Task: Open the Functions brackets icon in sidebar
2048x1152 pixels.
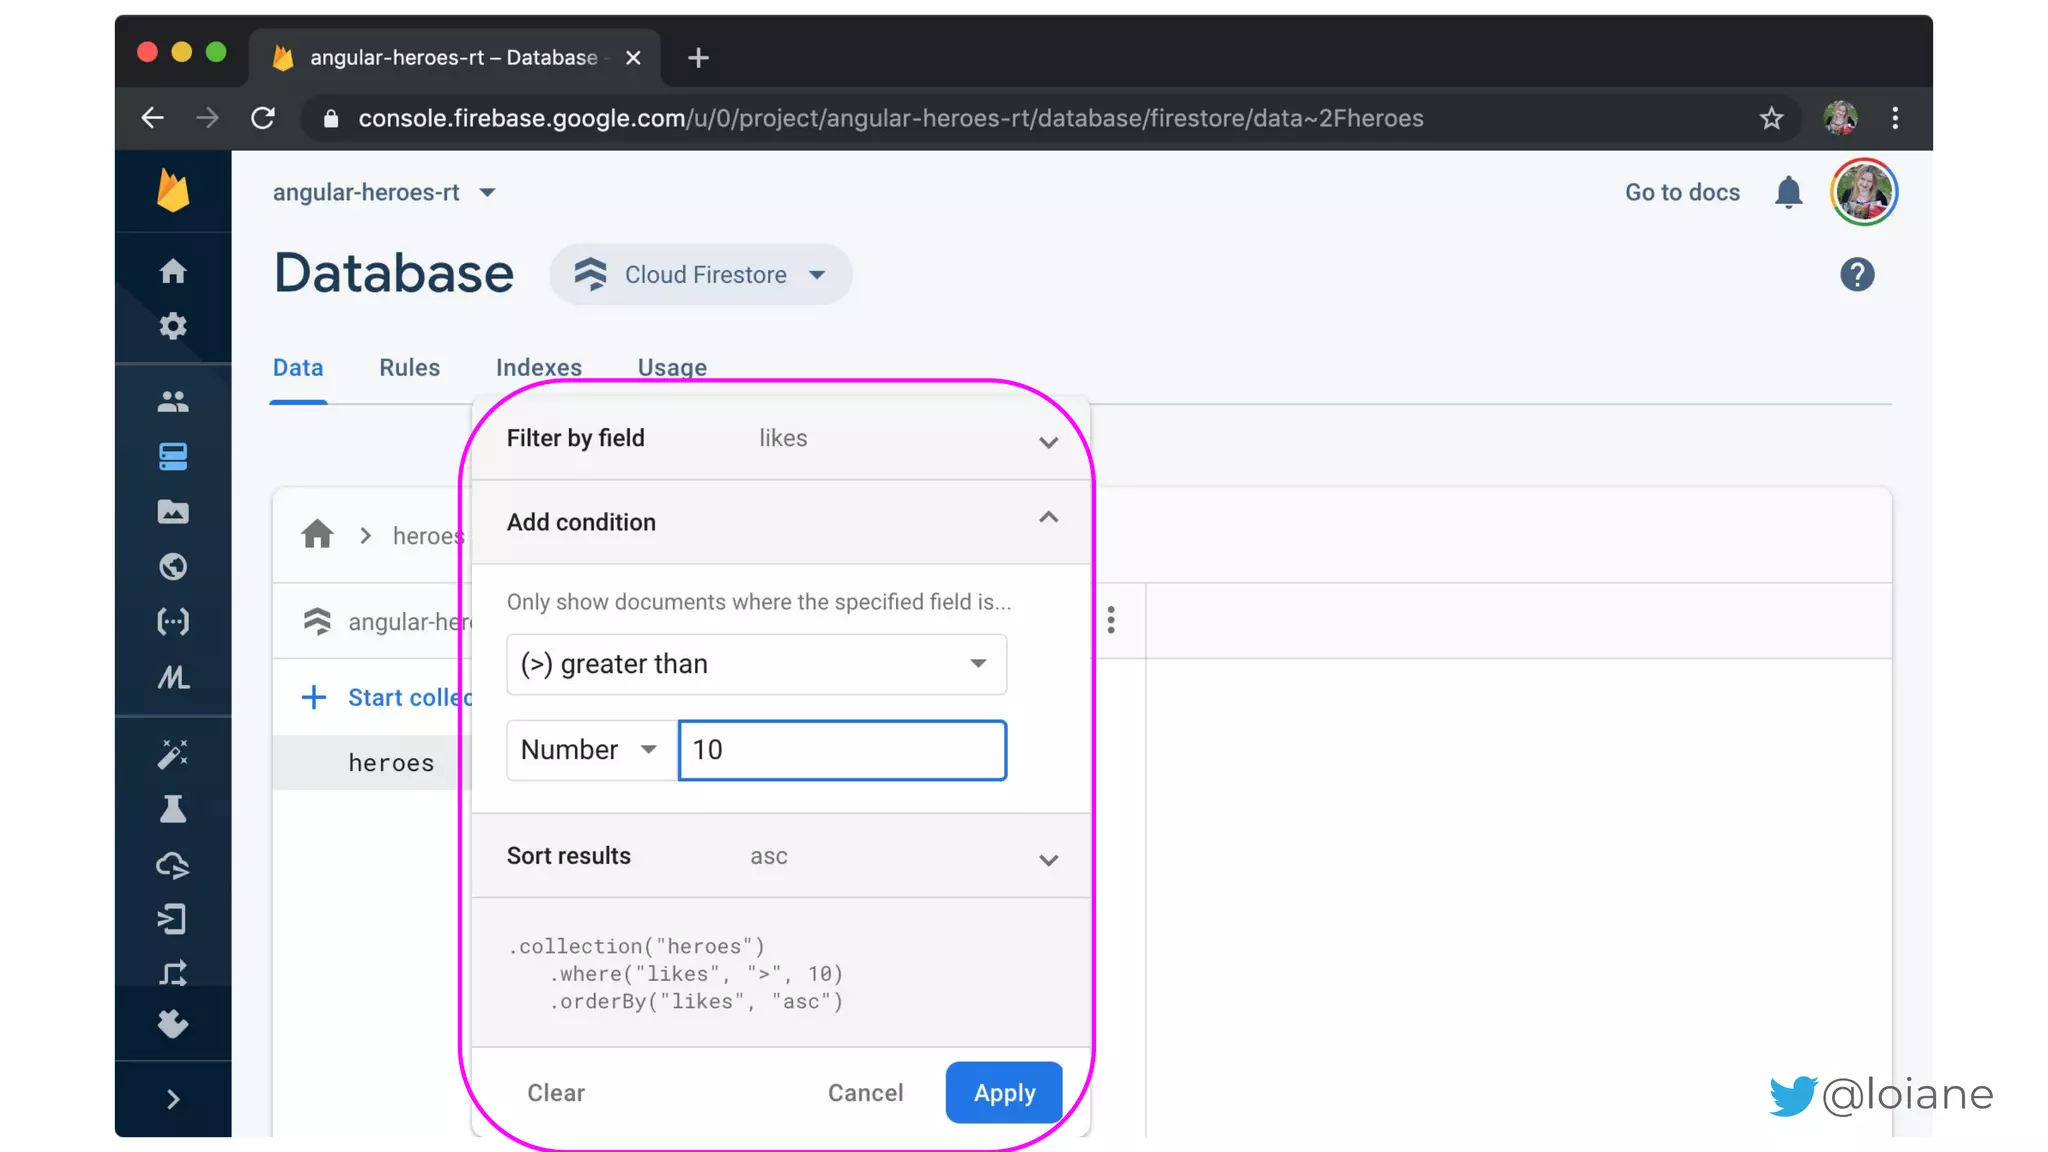Action: click(x=173, y=622)
